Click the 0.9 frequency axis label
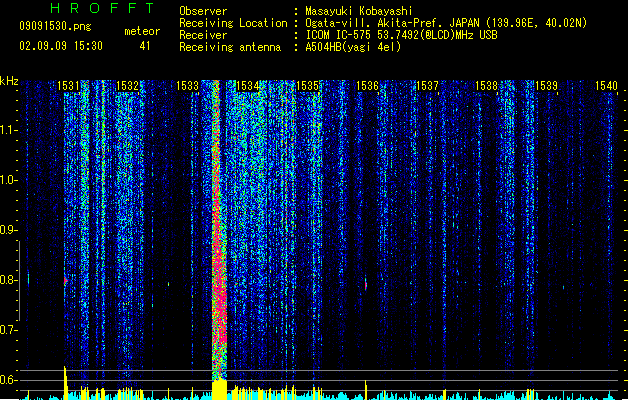The image size is (629, 400). coord(8,230)
